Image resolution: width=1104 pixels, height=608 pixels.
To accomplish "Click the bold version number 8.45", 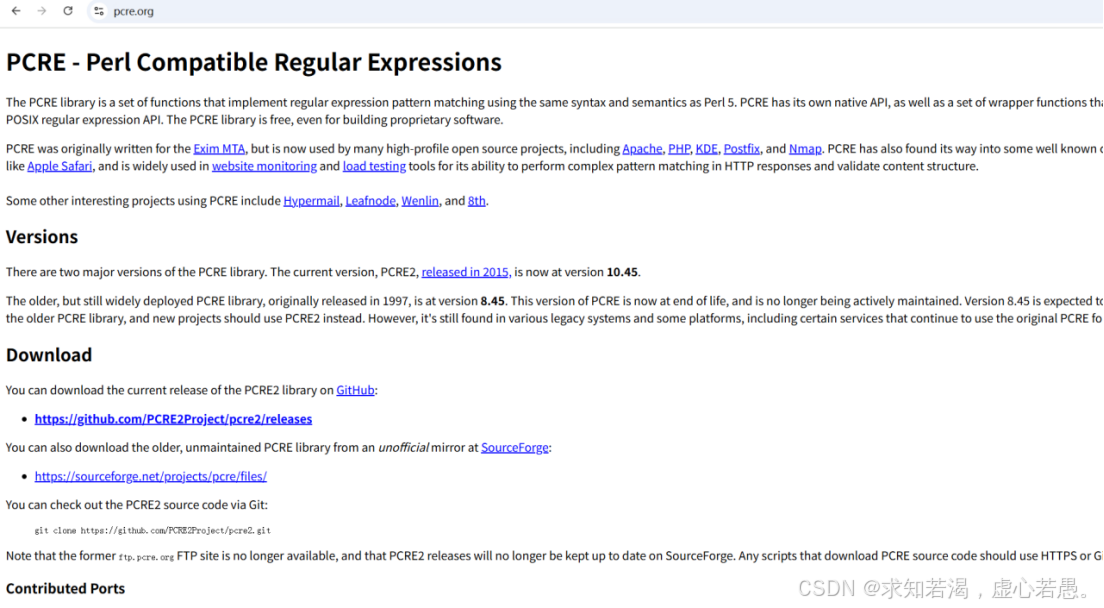I will [x=492, y=300].
